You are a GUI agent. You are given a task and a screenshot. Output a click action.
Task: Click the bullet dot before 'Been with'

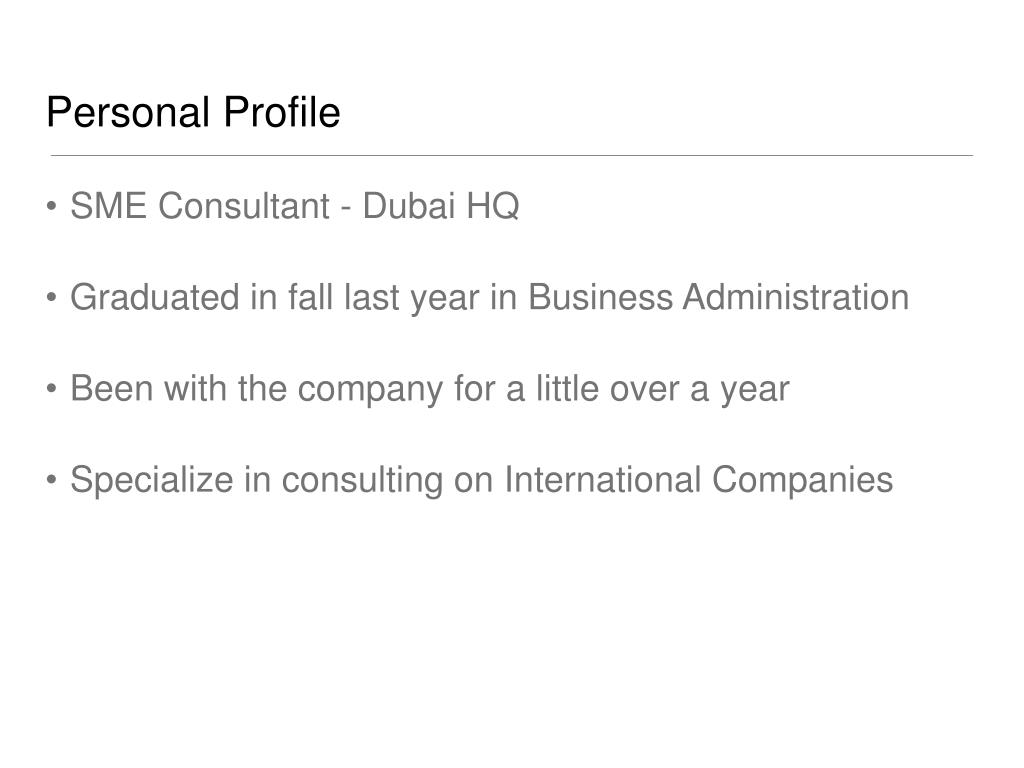tap(52, 389)
